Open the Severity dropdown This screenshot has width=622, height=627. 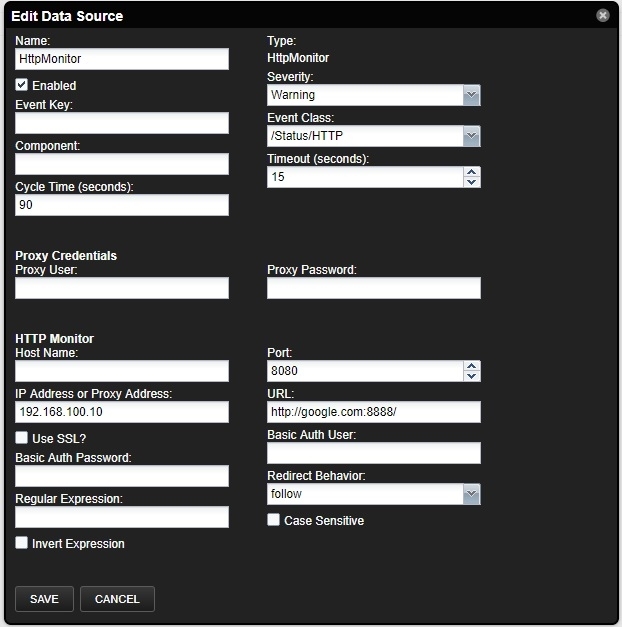[x=472, y=95]
